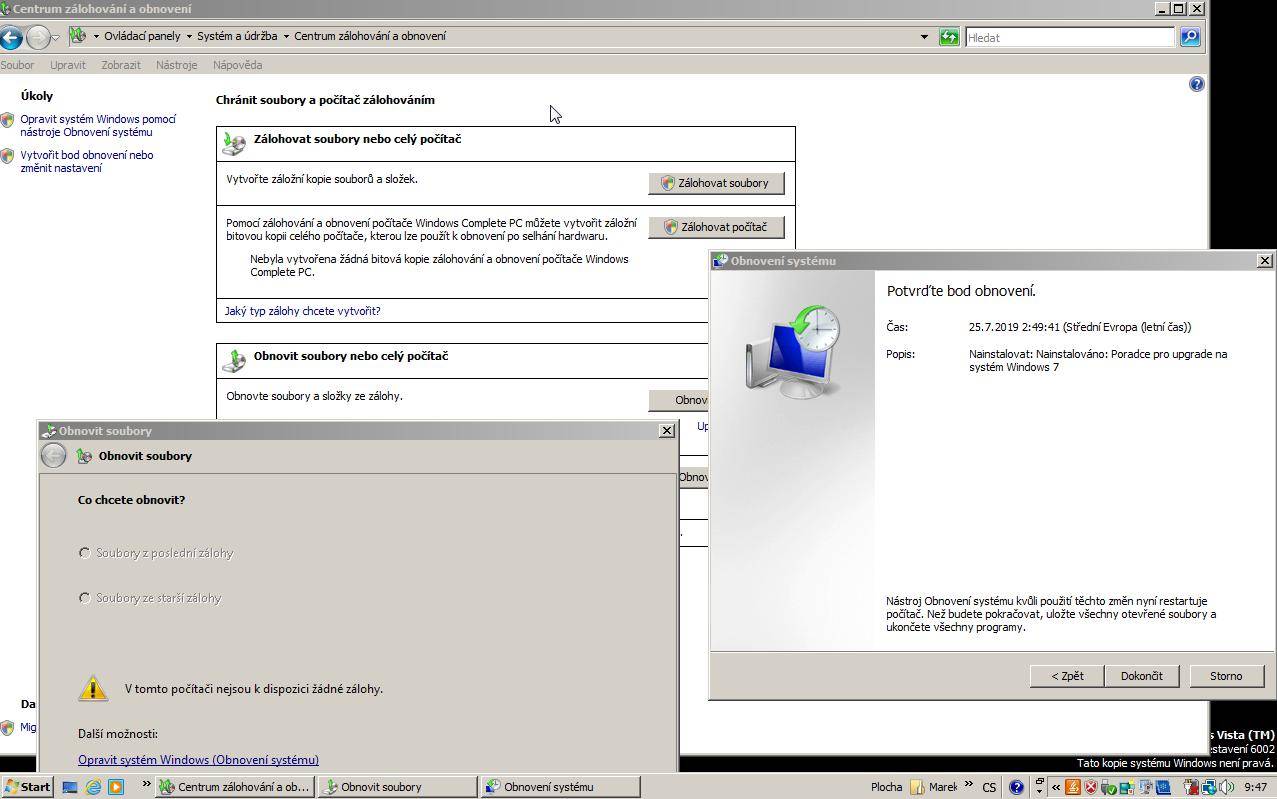
Task: Expand the address bar history dropdown
Action: tap(924, 37)
